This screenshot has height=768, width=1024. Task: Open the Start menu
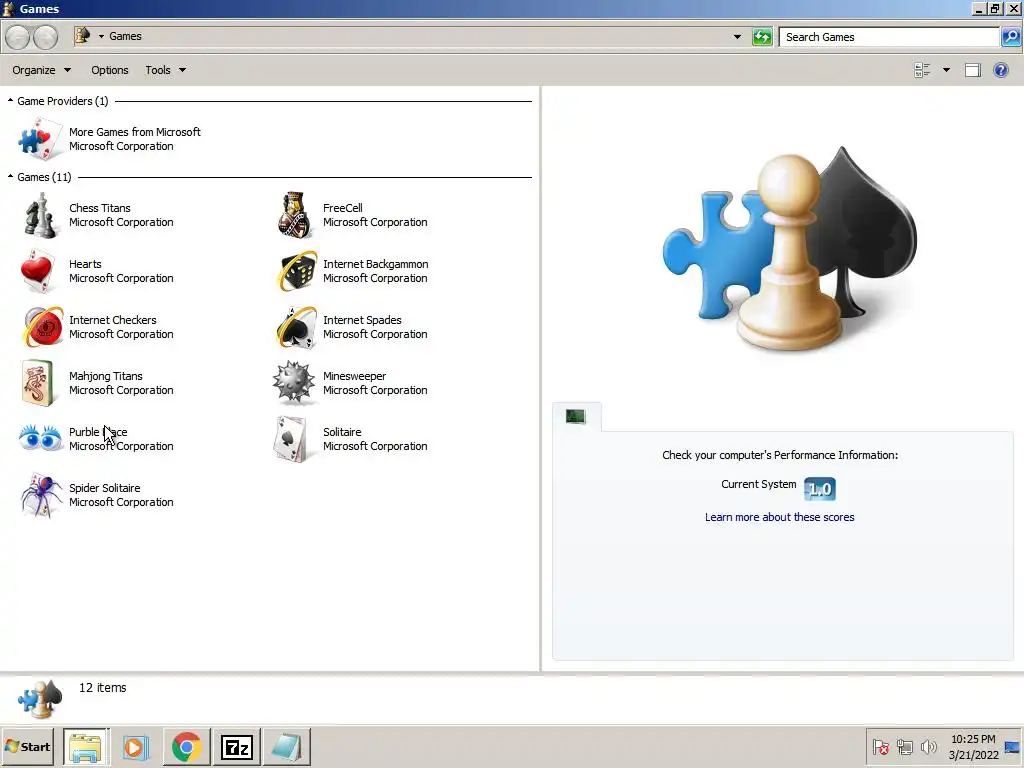point(27,746)
